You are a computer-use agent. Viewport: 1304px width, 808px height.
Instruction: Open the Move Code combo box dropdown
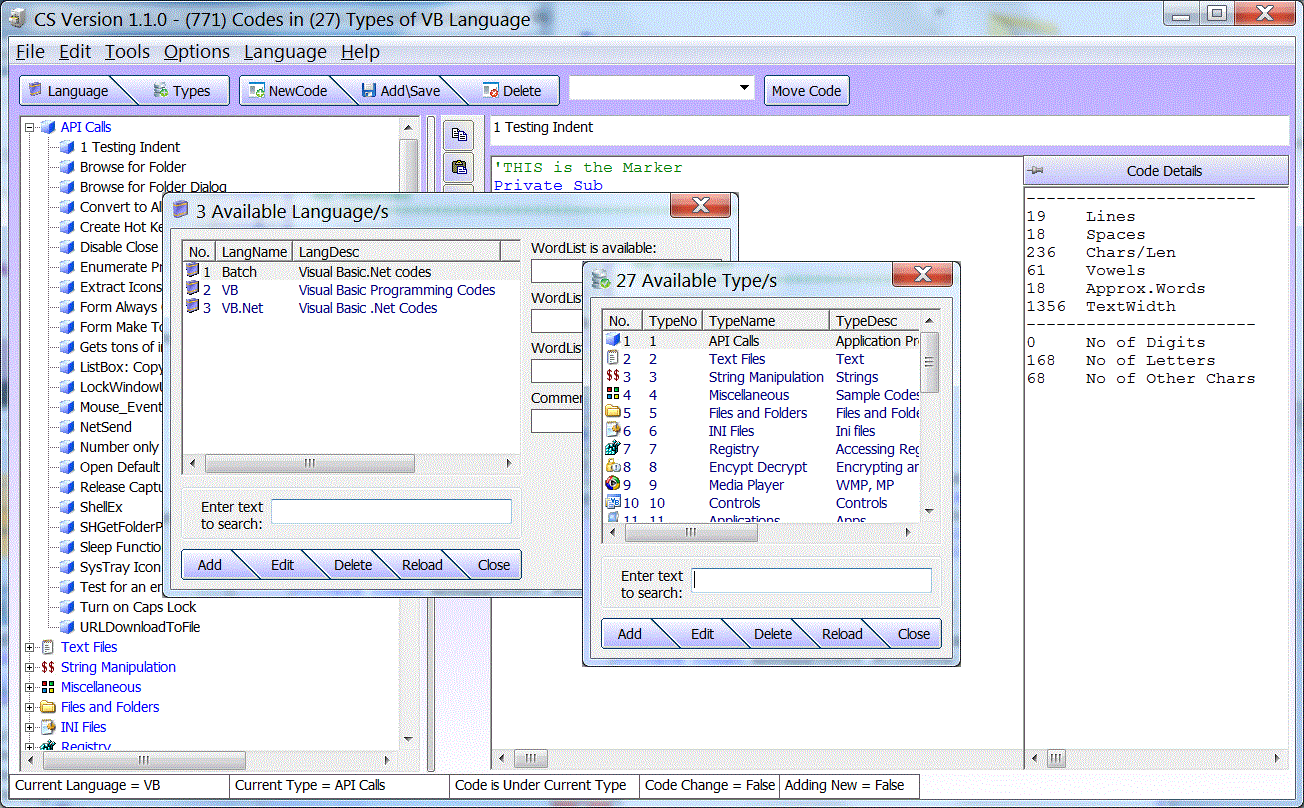(744, 89)
